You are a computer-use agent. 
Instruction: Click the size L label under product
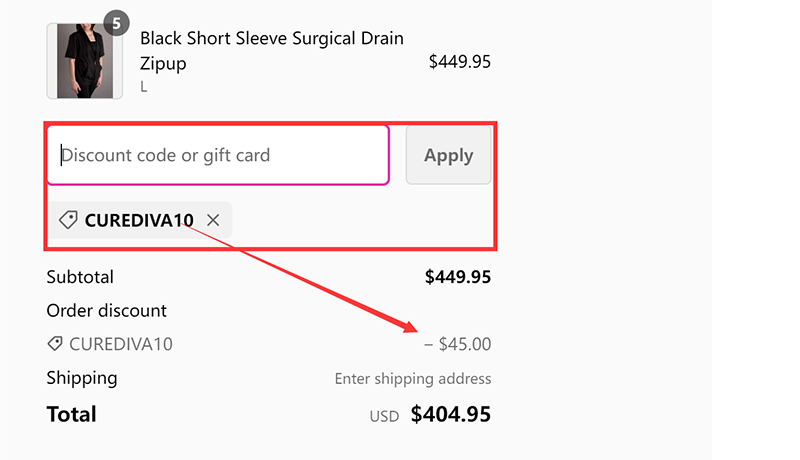[144, 87]
